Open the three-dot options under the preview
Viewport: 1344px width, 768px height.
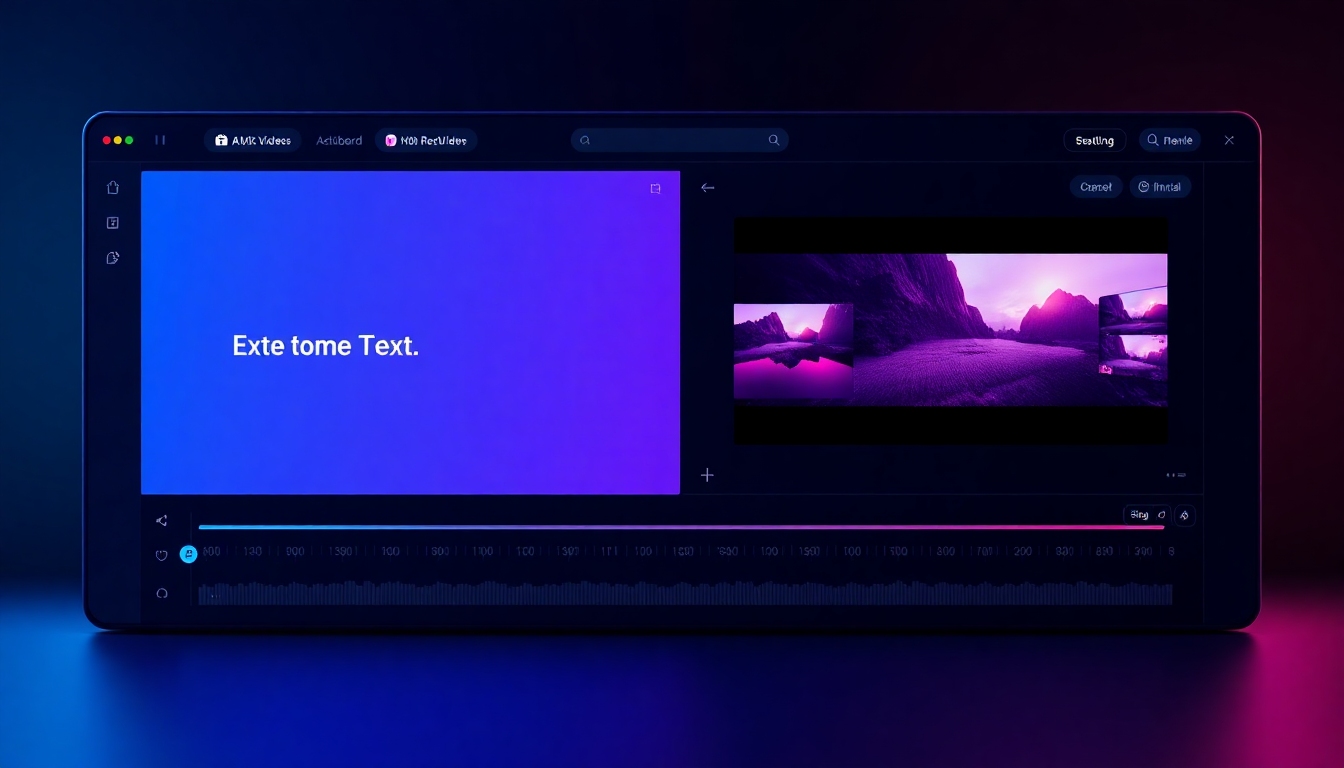1175,475
